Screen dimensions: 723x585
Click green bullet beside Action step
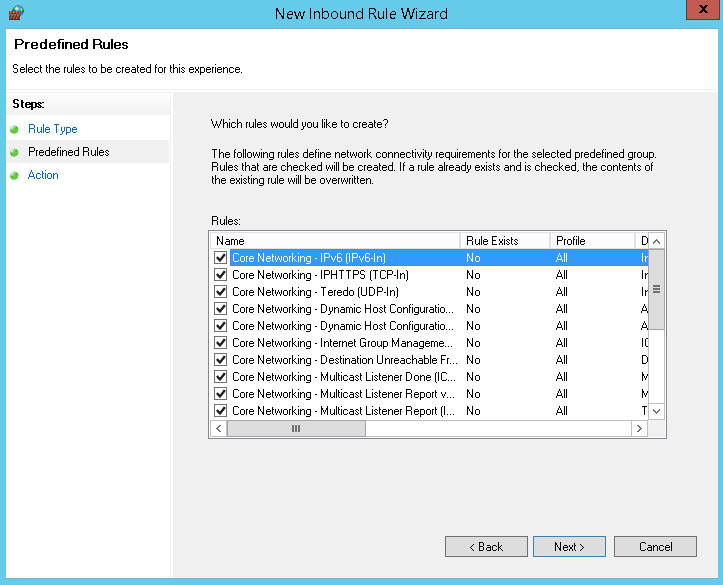click(15, 175)
